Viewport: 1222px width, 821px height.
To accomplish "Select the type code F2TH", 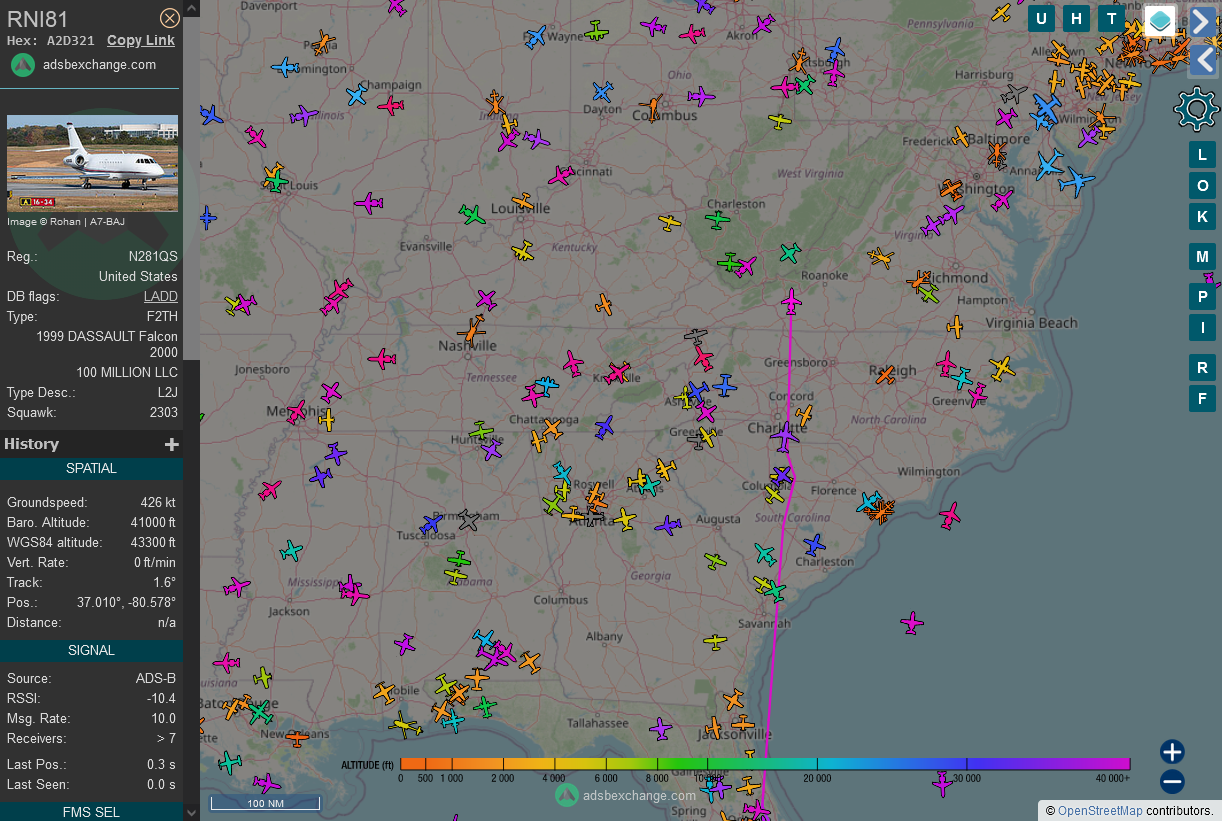I will 162,316.
